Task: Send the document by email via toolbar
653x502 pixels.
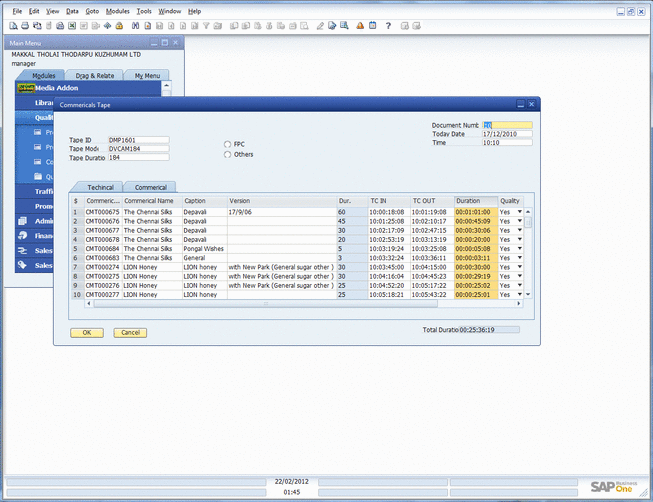Action: 37,26
